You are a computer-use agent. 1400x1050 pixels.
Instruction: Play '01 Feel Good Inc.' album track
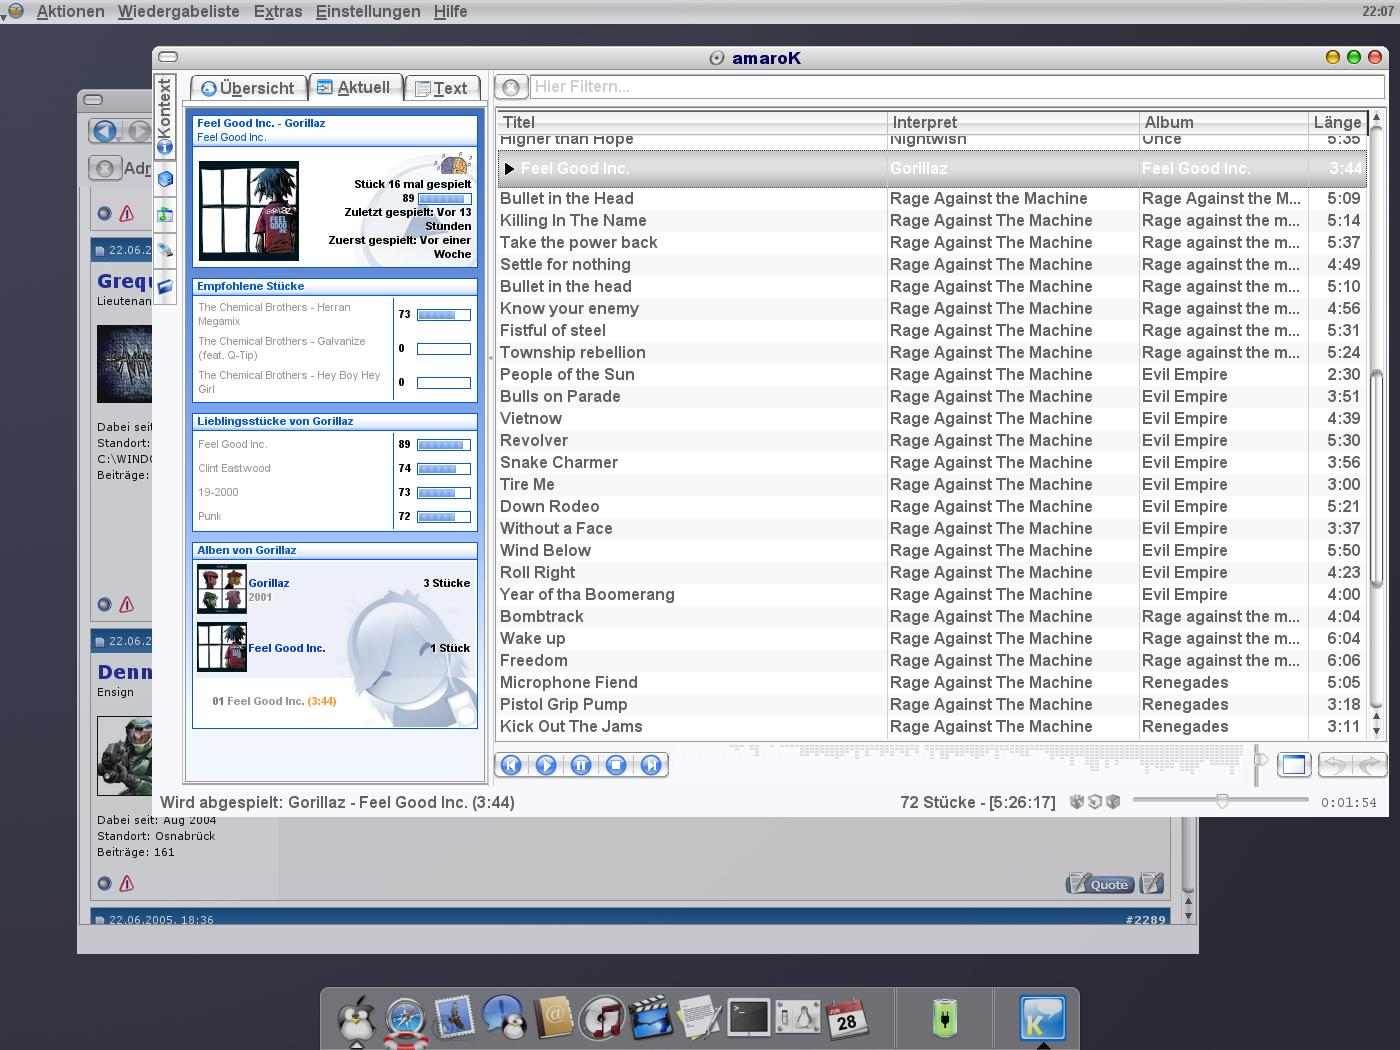[274, 701]
